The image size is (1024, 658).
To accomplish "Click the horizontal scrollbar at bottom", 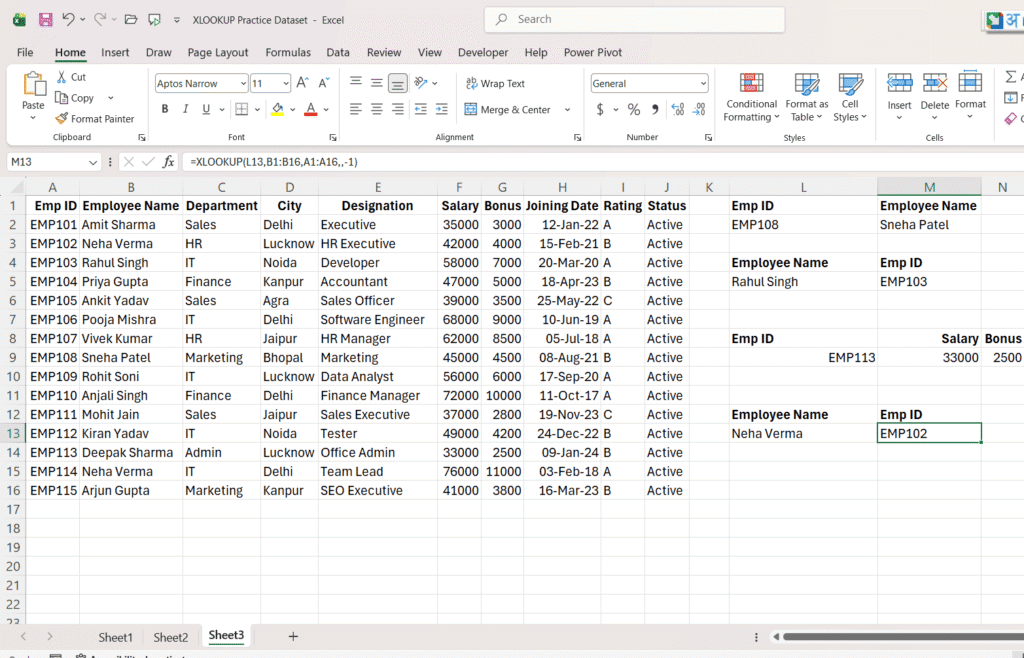I will tap(903, 636).
